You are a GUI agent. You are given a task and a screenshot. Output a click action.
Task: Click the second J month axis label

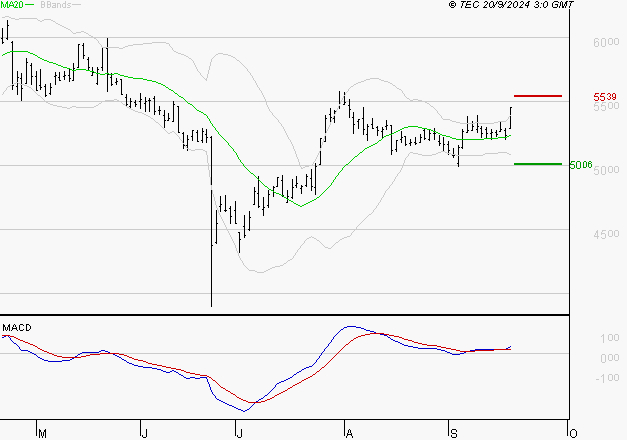click(239, 434)
